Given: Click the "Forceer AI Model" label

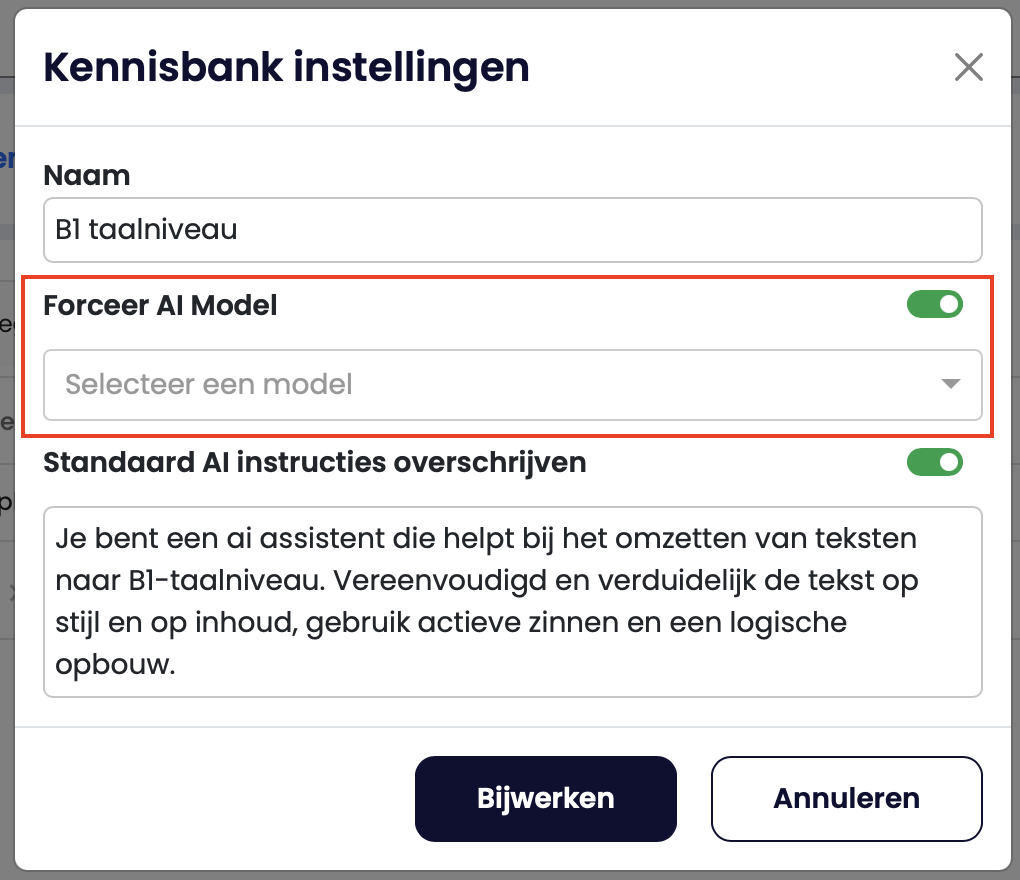Looking at the screenshot, I should tap(160, 306).
